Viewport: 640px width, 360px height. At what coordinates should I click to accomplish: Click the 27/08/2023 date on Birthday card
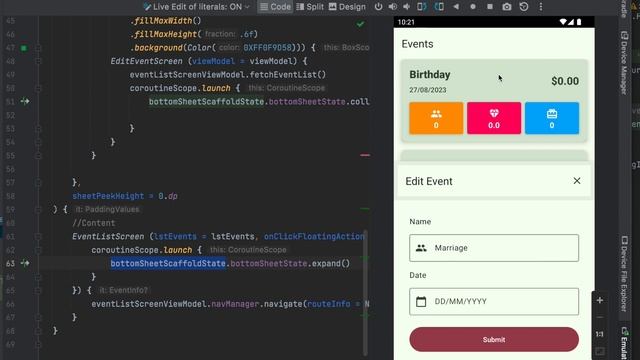click(428, 90)
